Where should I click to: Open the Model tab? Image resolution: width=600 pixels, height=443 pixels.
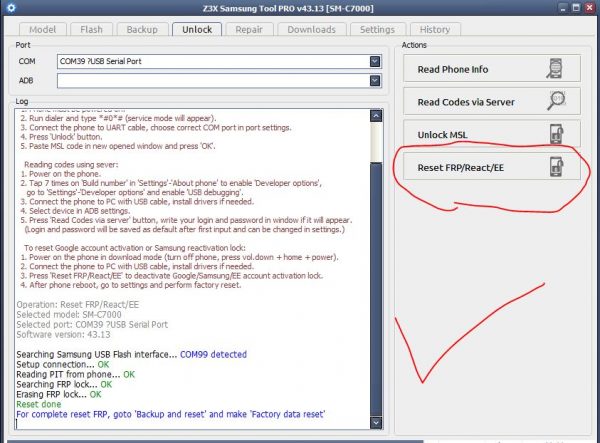(x=42, y=29)
